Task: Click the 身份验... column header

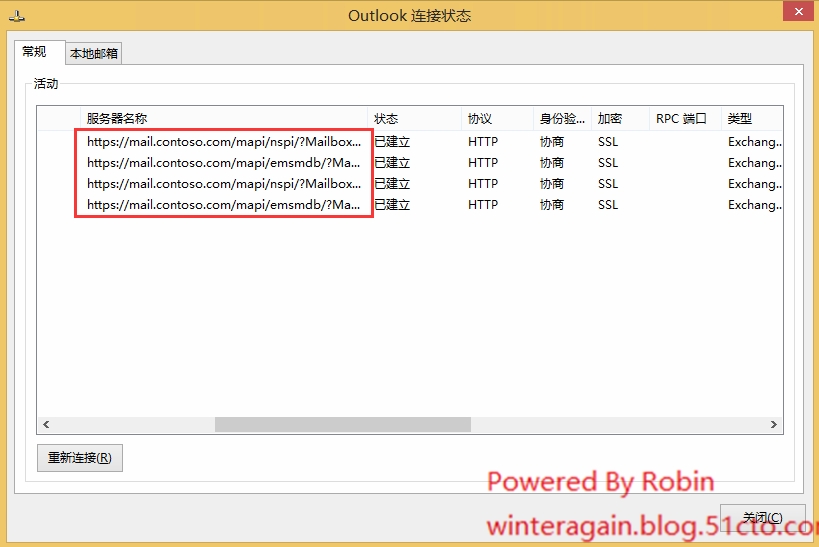Action: (563, 119)
